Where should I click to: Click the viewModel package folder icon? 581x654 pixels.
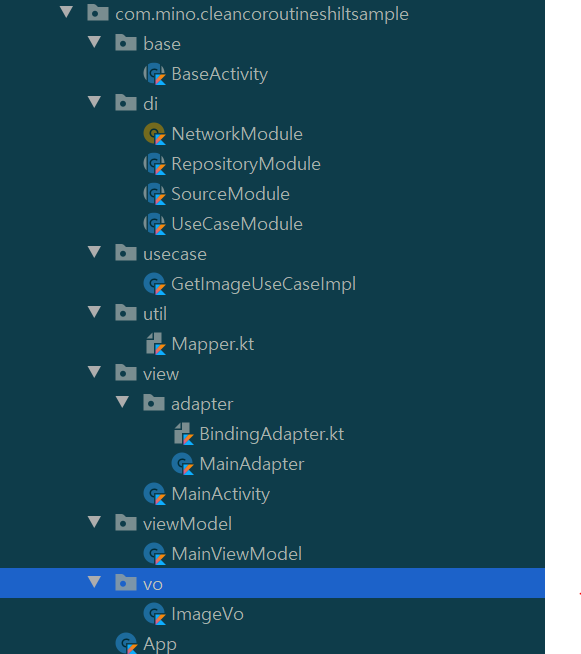pyautogui.click(x=126, y=523)
